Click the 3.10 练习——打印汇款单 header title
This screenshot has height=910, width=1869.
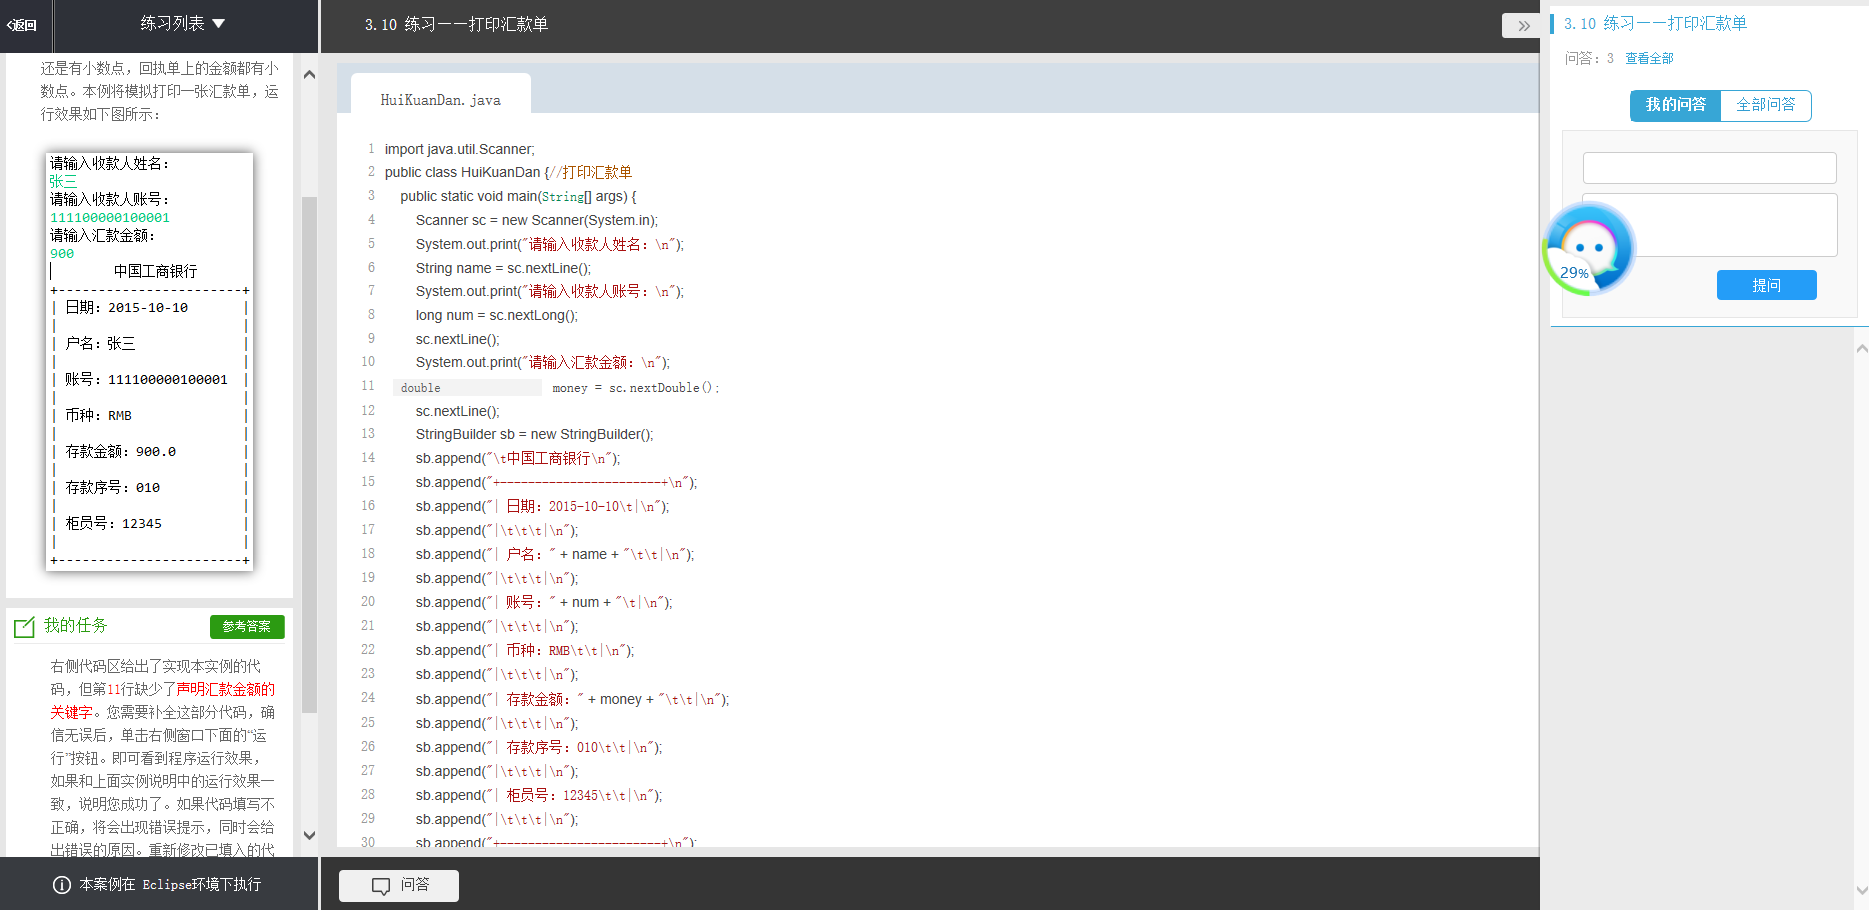[x=456, y=24]
